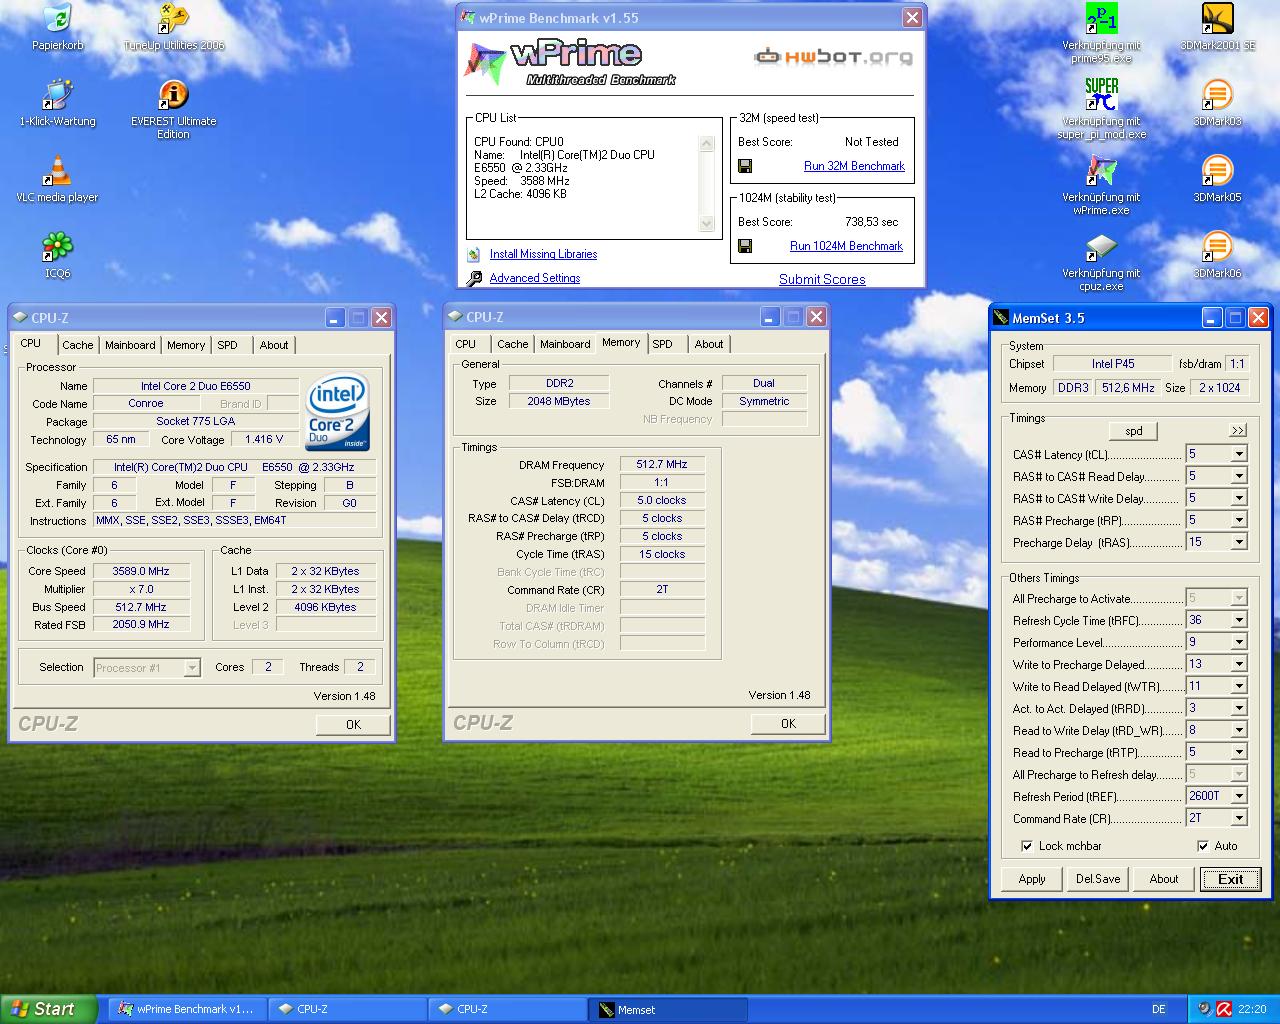This screenshot has height=1024, width=1280.
Task: Click the >> expand button in MemSet
Action: click(x=1238, y=430)
